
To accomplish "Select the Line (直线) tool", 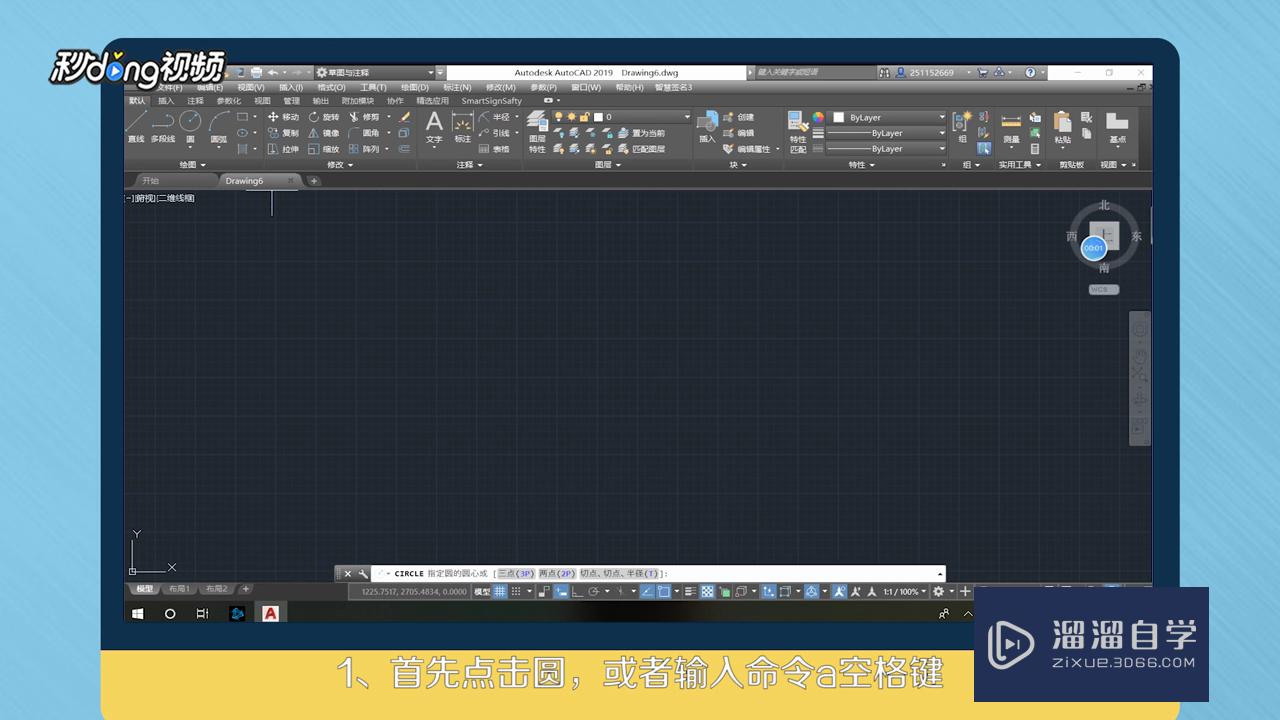I will click(136, 127).
